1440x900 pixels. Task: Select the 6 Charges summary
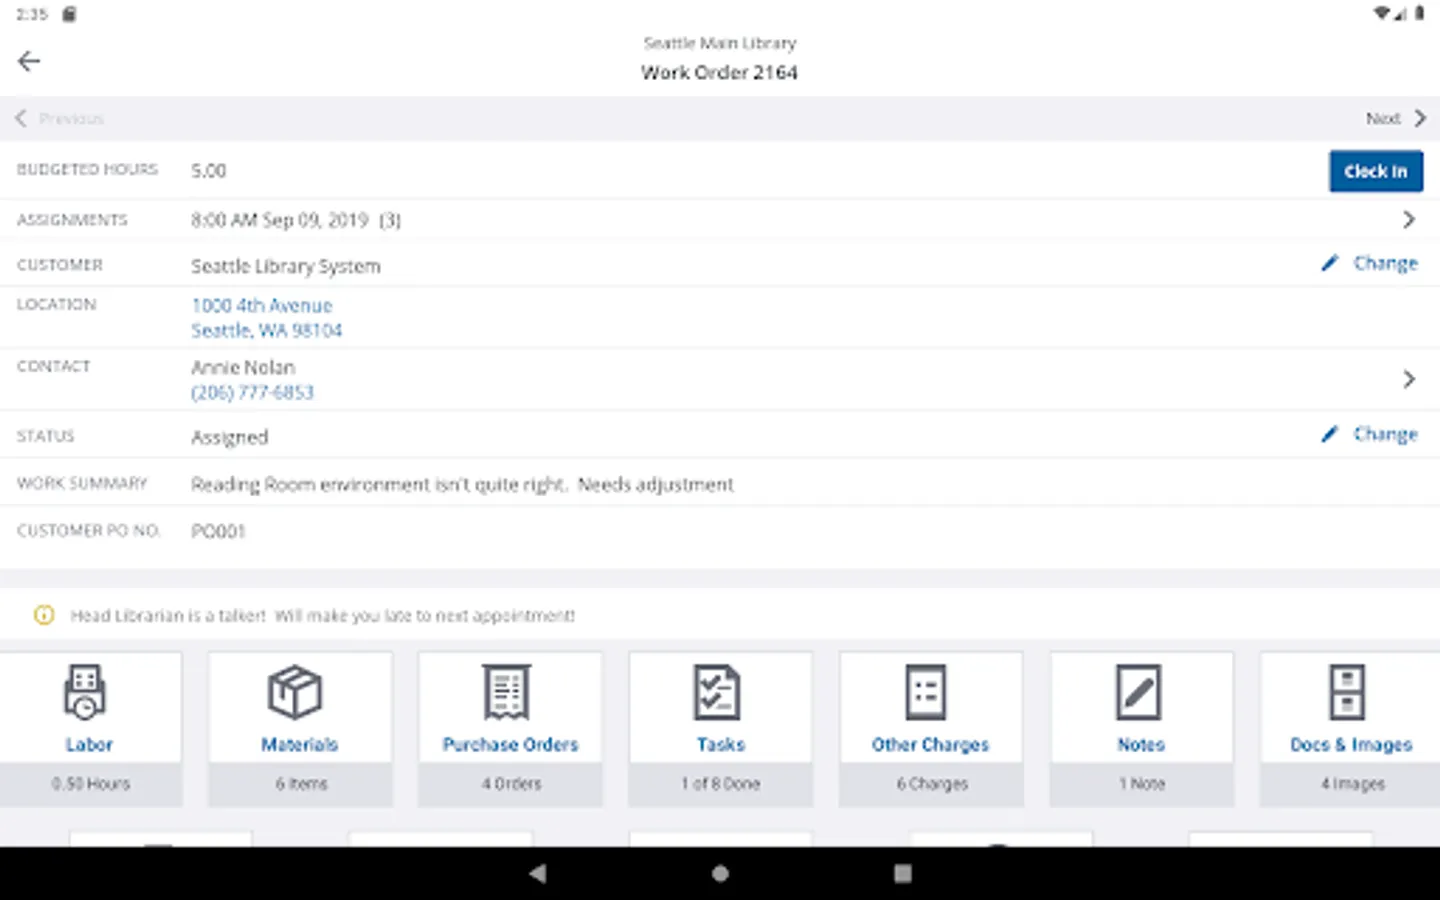pyautogui.click(x=932, y=785)
